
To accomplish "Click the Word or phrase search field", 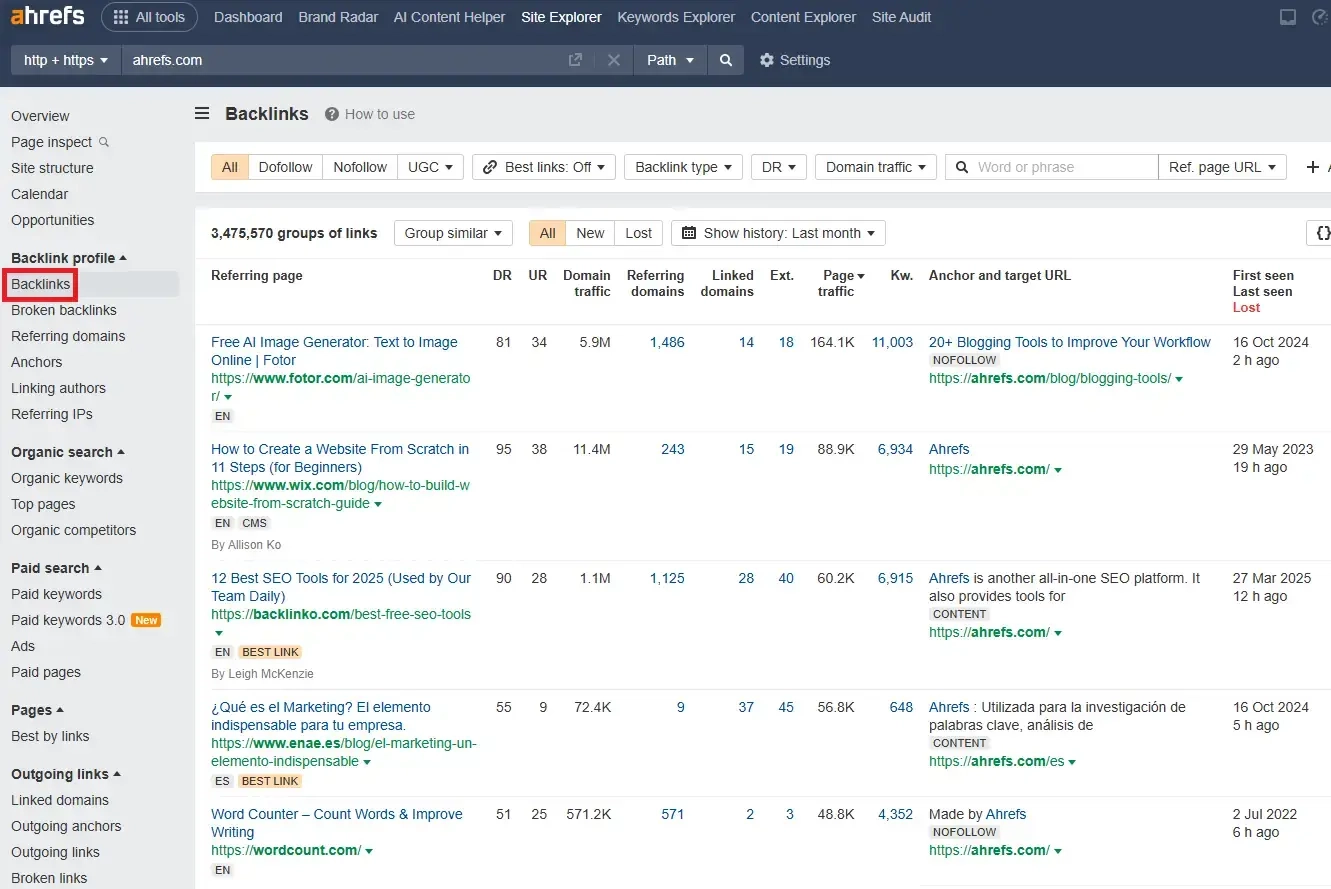I will [1060, 167].
